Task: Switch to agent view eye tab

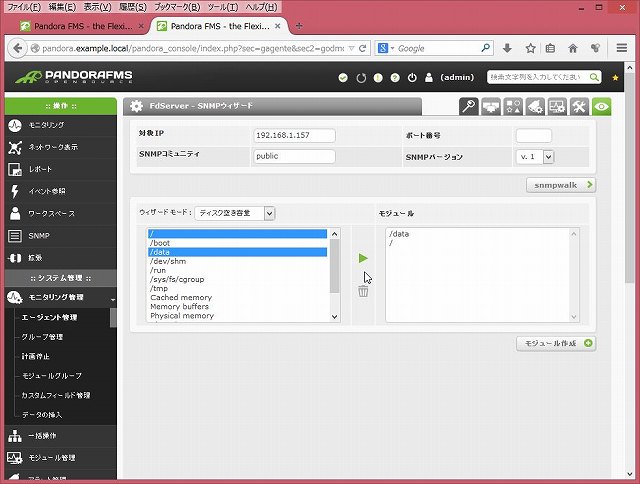Action: pyautogui.click(x=602, y=107)
